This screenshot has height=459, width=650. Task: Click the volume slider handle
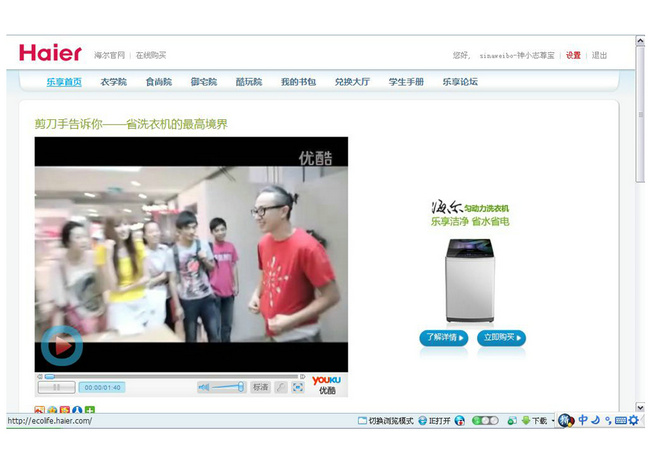pyautogui.click(x=240, y=387)
